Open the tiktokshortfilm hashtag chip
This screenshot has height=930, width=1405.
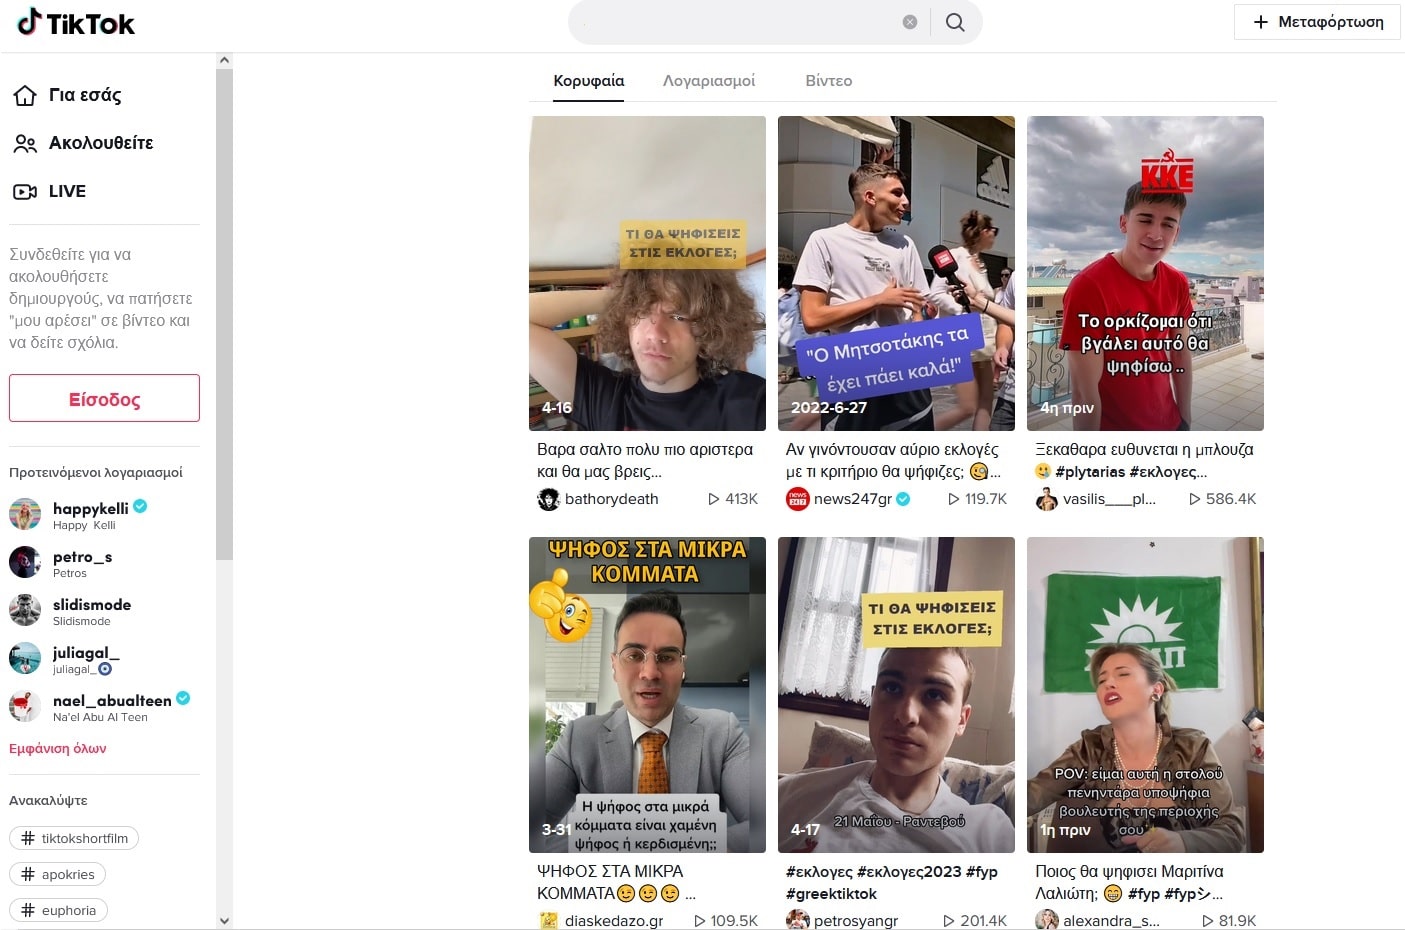[x=74, y=838]
